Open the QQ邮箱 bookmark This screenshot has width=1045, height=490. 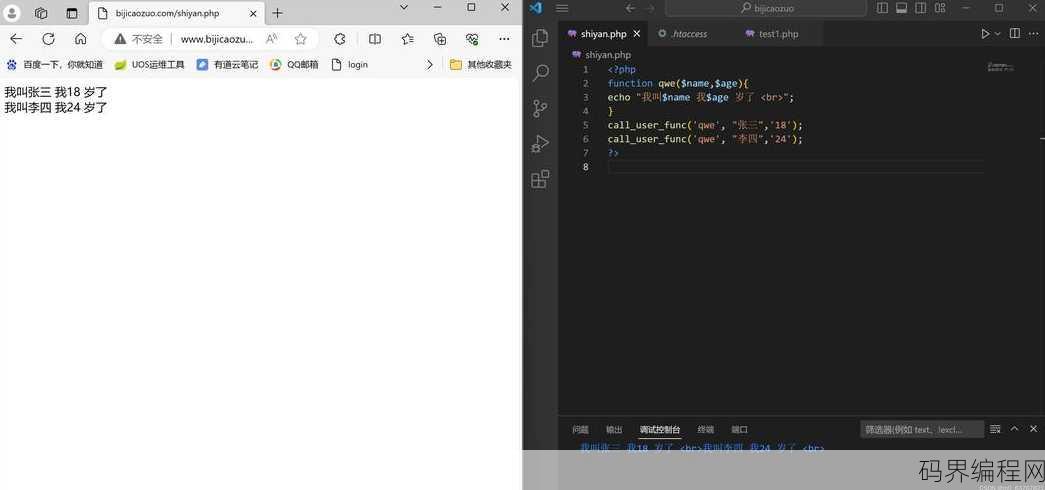coord(294,65)
